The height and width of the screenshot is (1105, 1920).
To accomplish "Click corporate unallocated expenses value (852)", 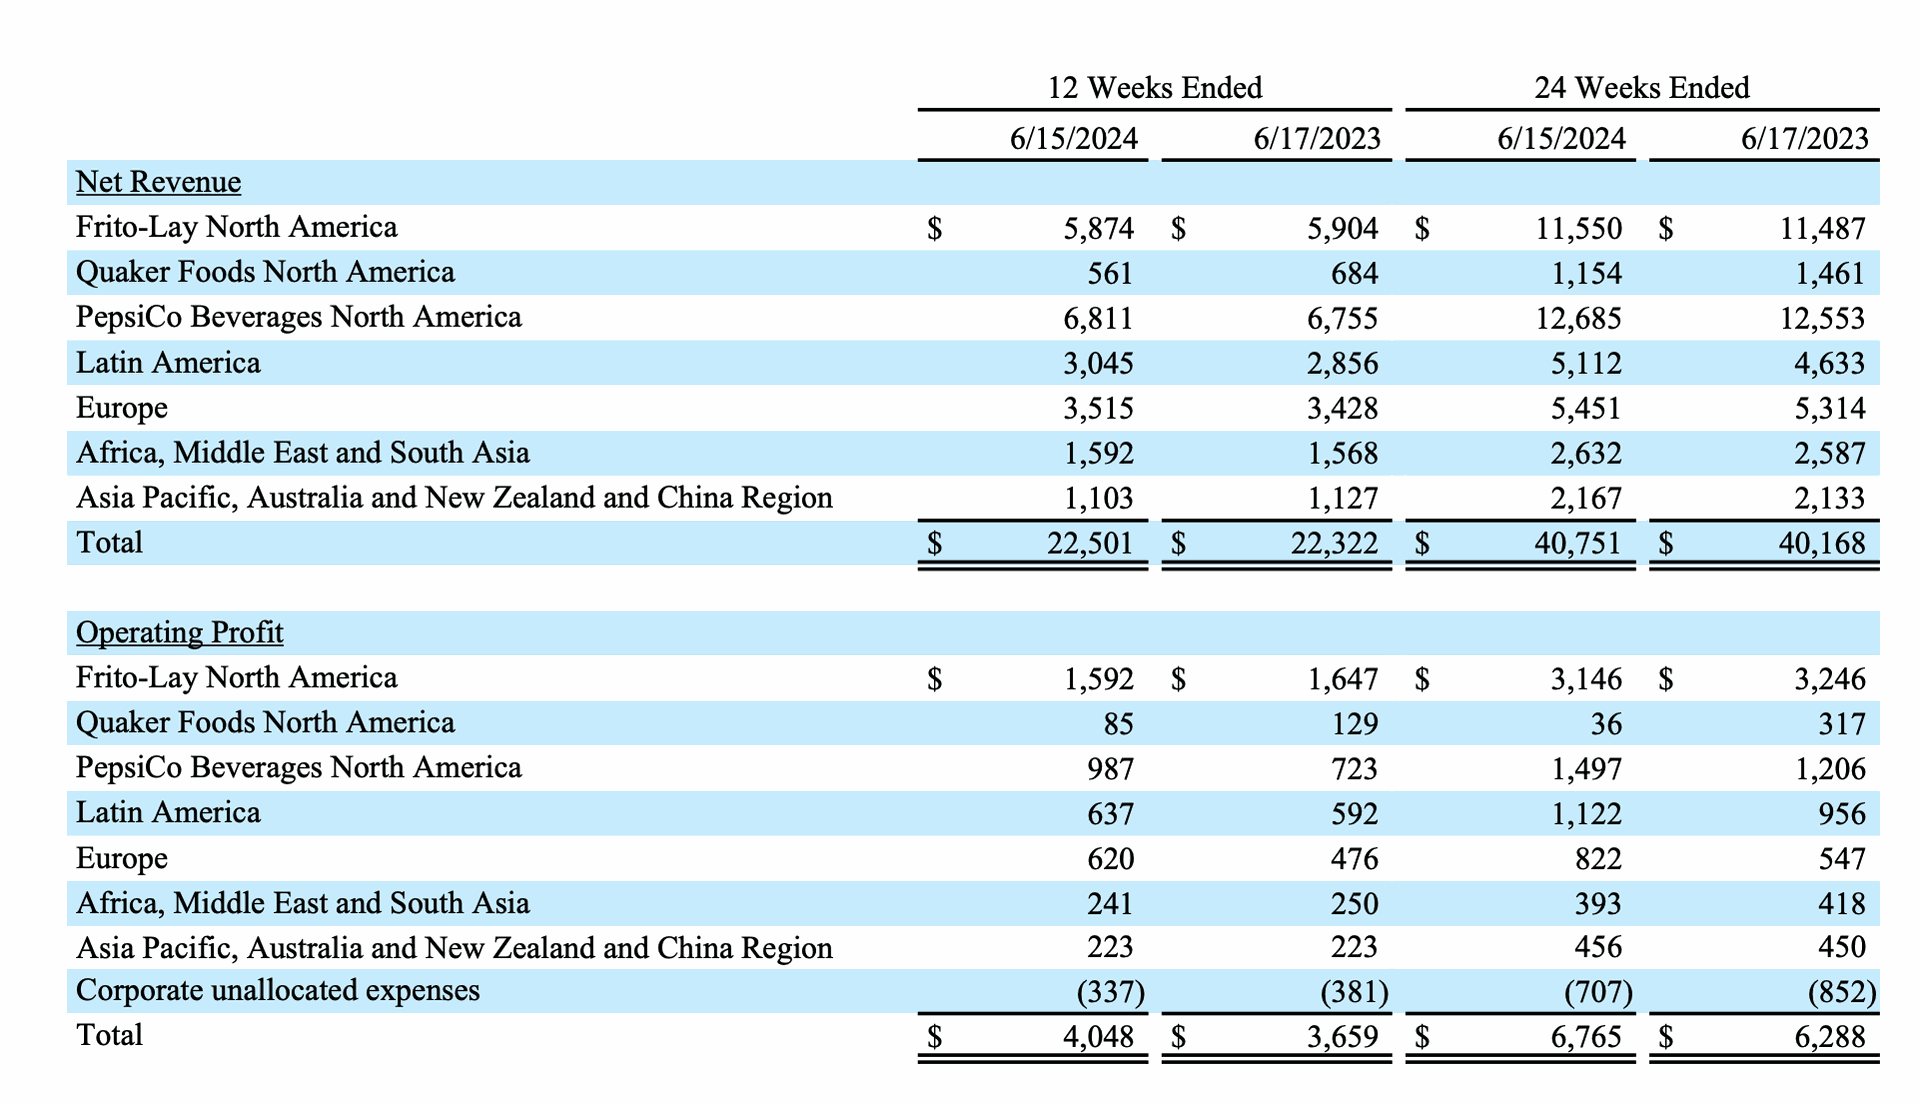I will (x=1841, y=992).
